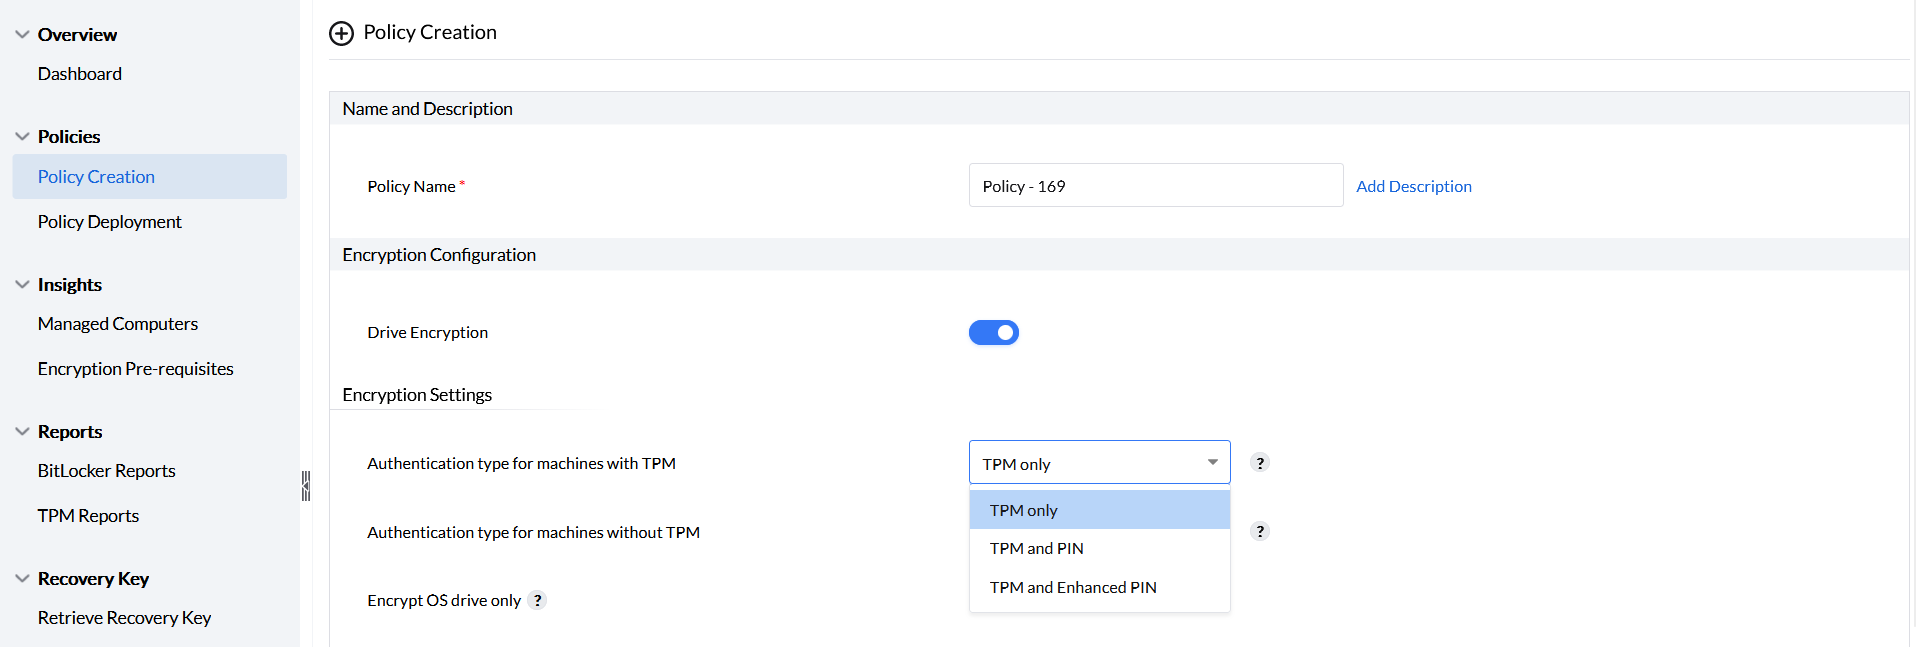This screenshot has width=1918, height=647.
Task: Click the Policy Name input field
Action: 1155,186
